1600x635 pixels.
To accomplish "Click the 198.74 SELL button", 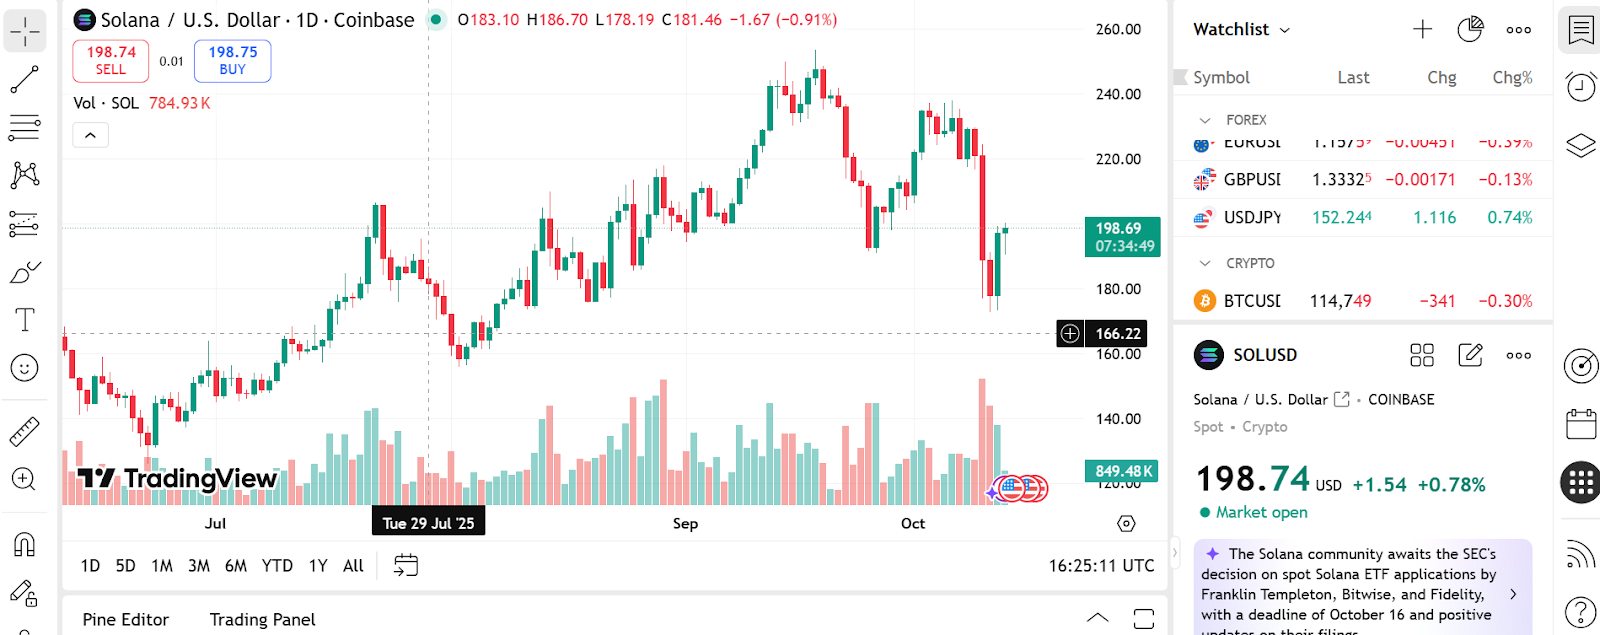I will (111, 60).
